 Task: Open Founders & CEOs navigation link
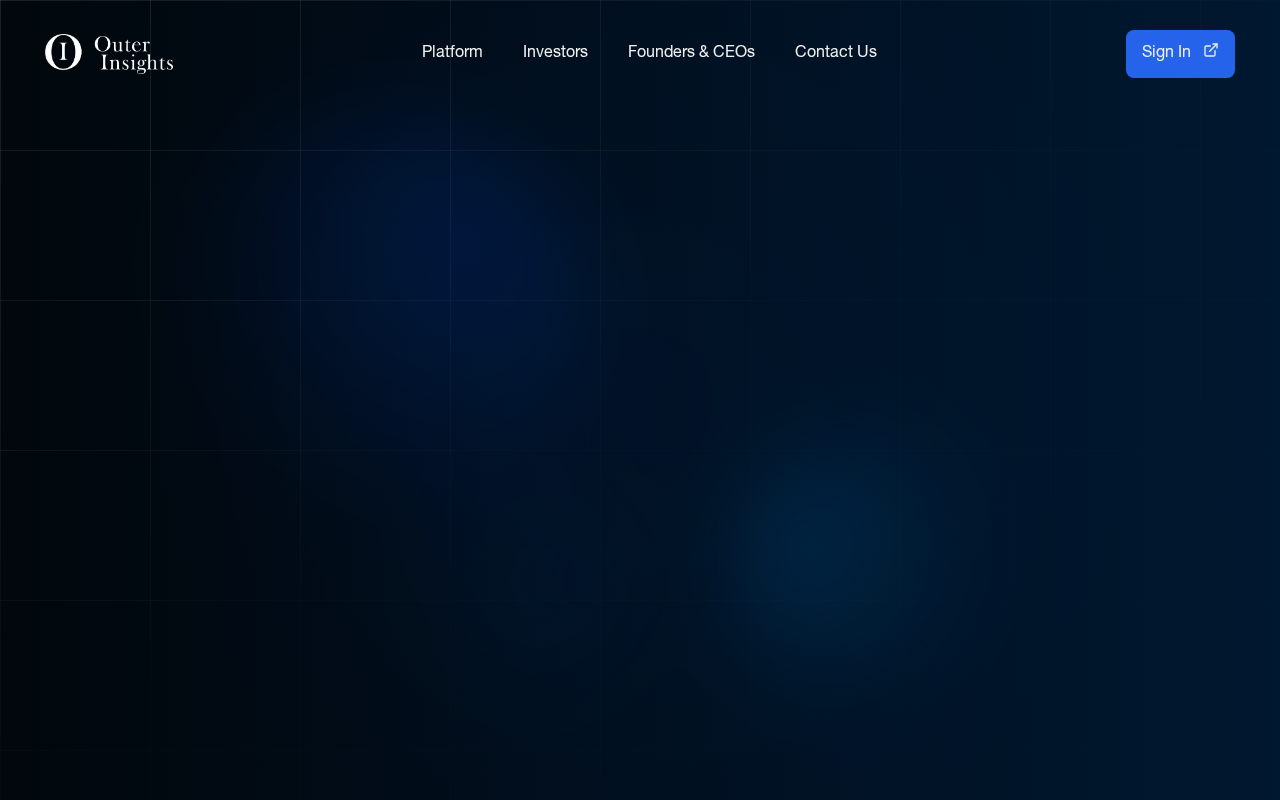(691, 52)
